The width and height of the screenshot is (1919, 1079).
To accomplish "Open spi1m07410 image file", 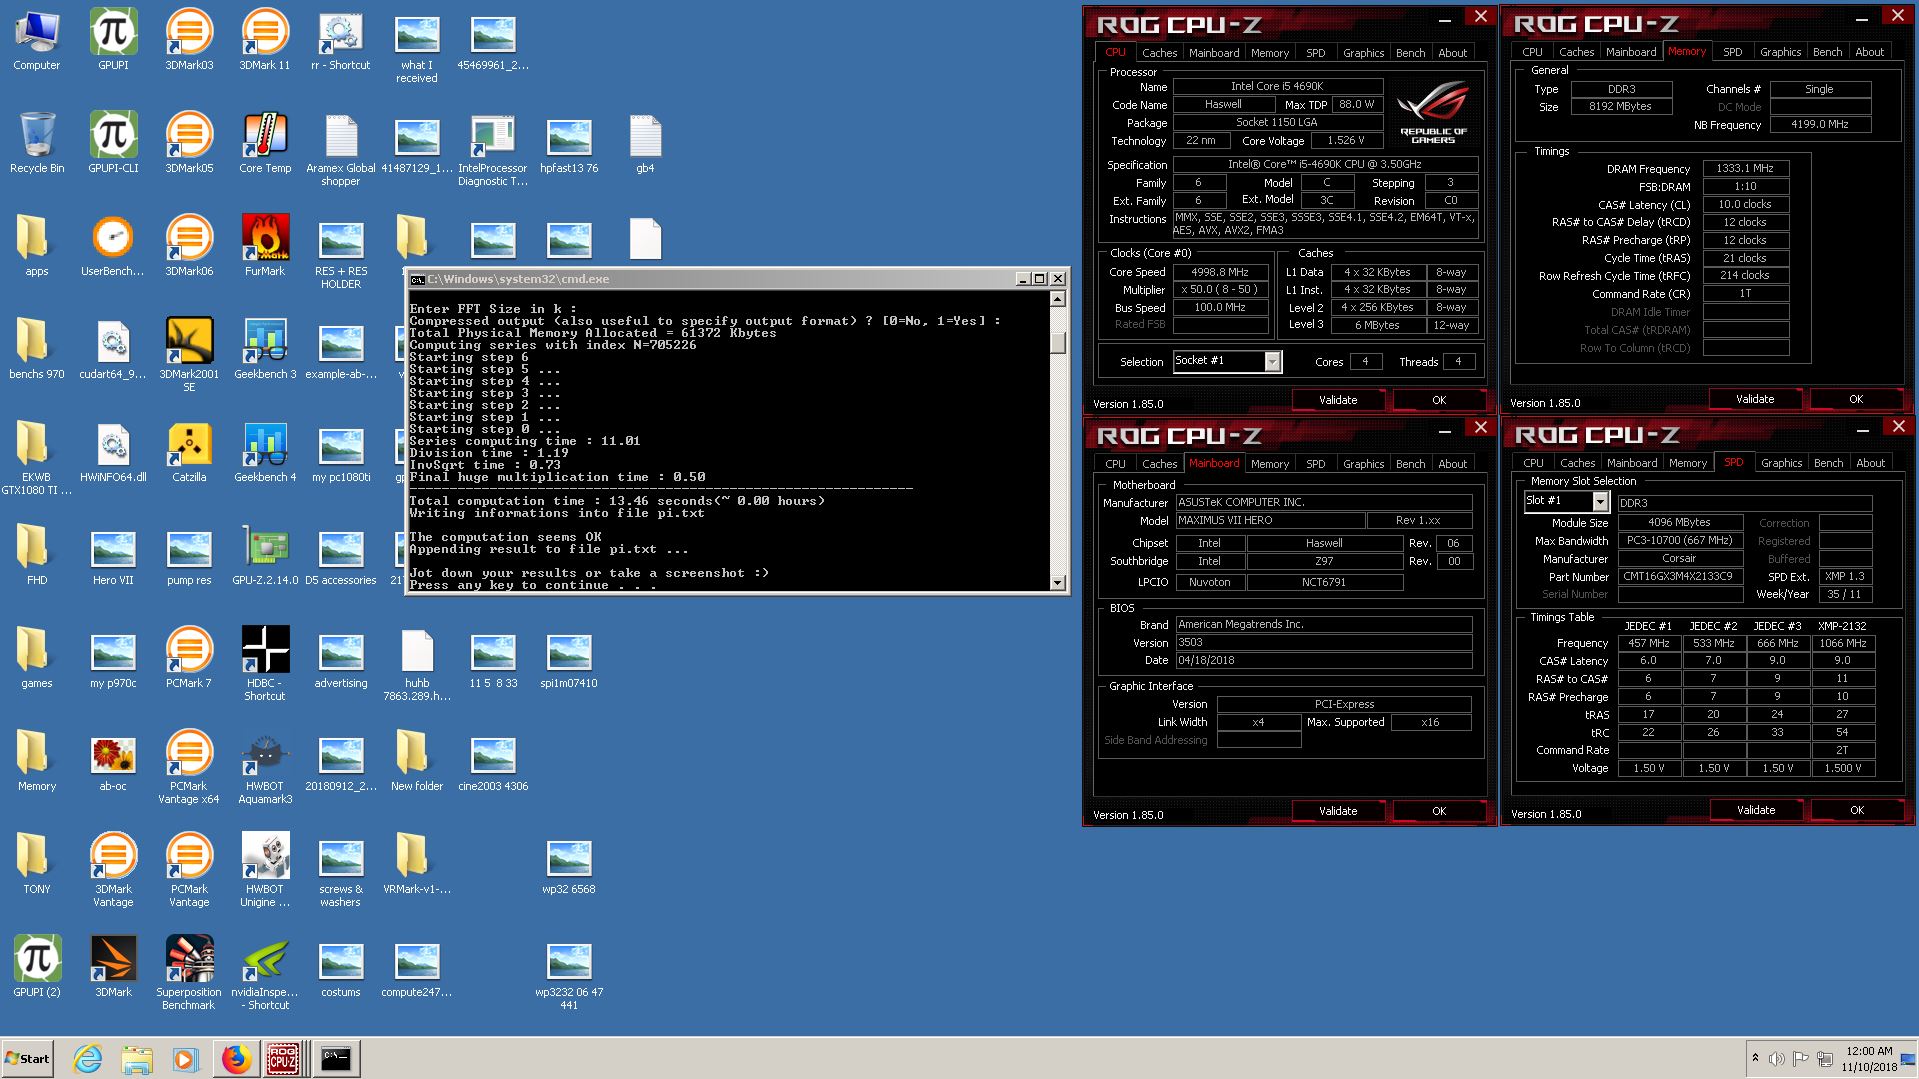I will (569, 658).
